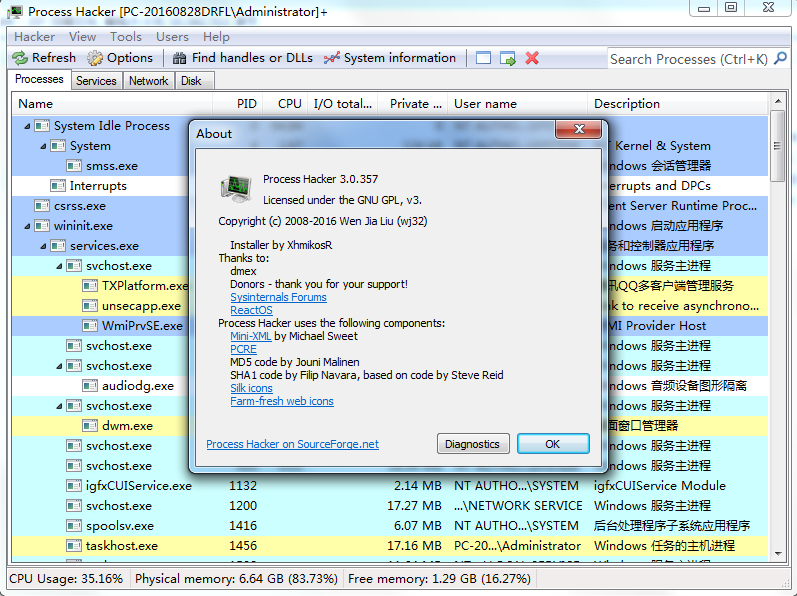The image size is (797, 596).
Task: Click the find window toolbar icon
Action: pos(483,58)
